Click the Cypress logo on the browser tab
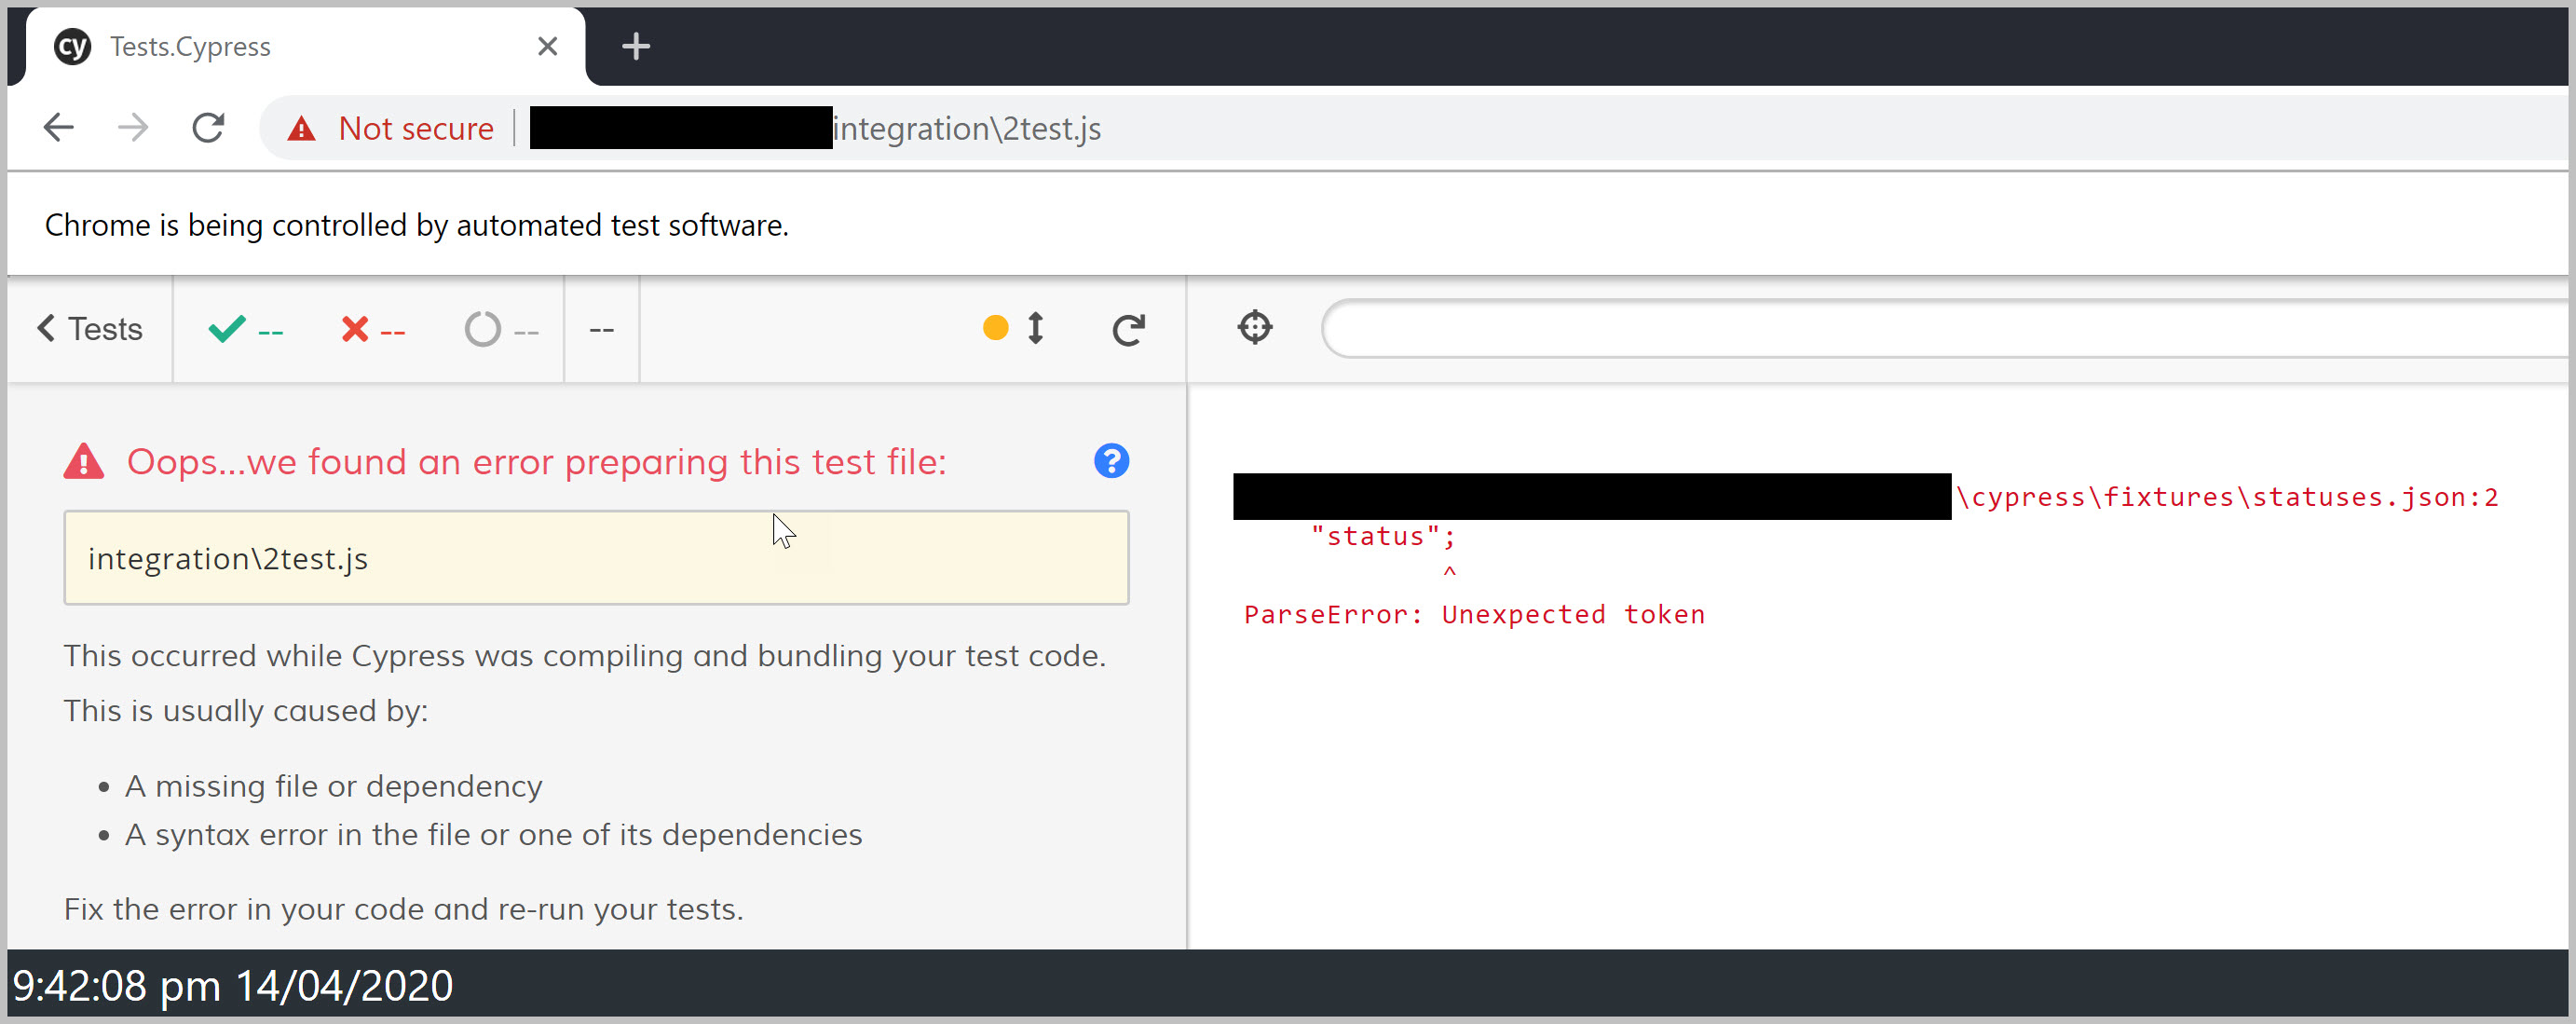 [x=71, y=45]
